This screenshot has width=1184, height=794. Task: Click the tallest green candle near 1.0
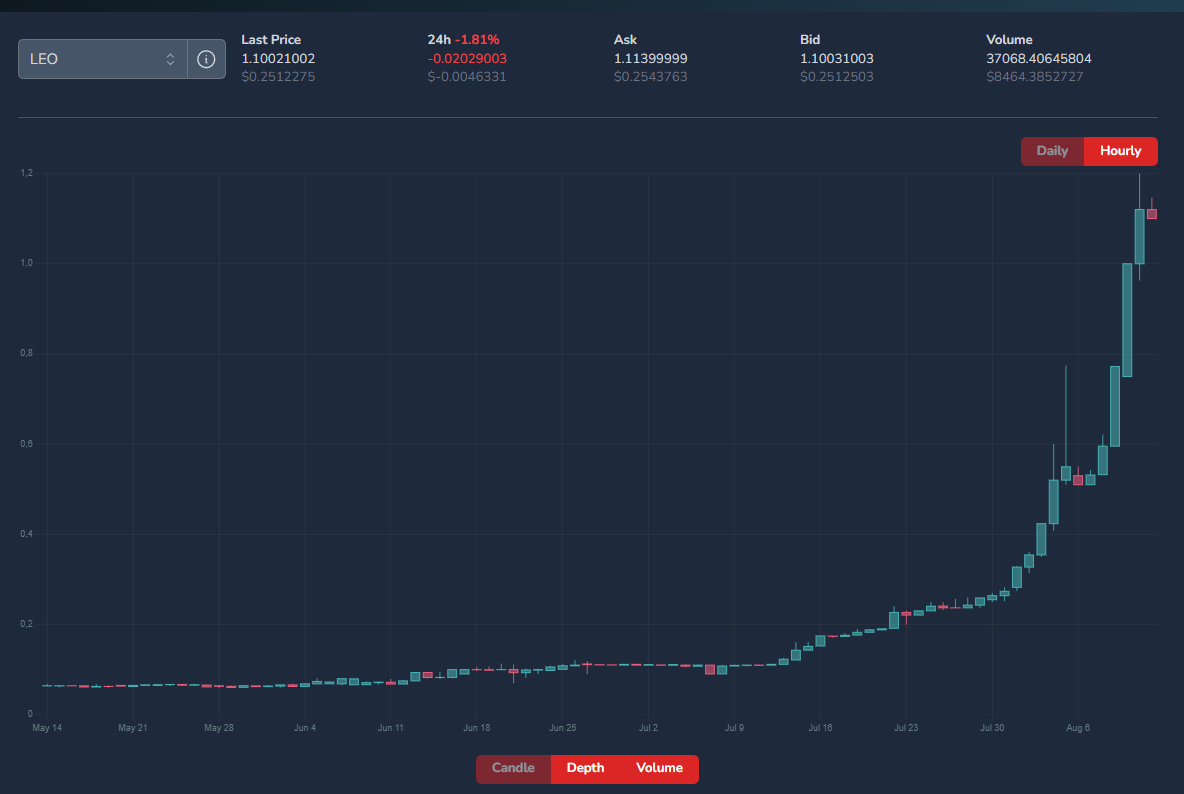tap(1127, 320)
